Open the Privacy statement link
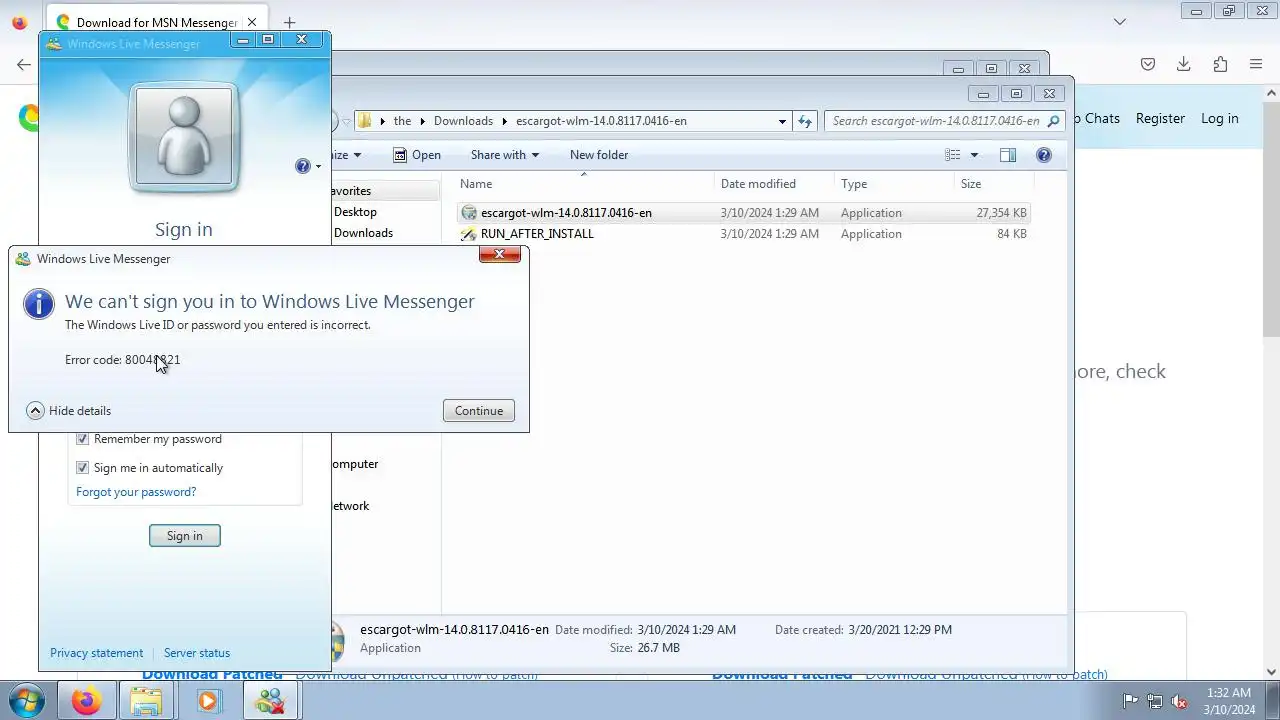 (x=96, y=653)
